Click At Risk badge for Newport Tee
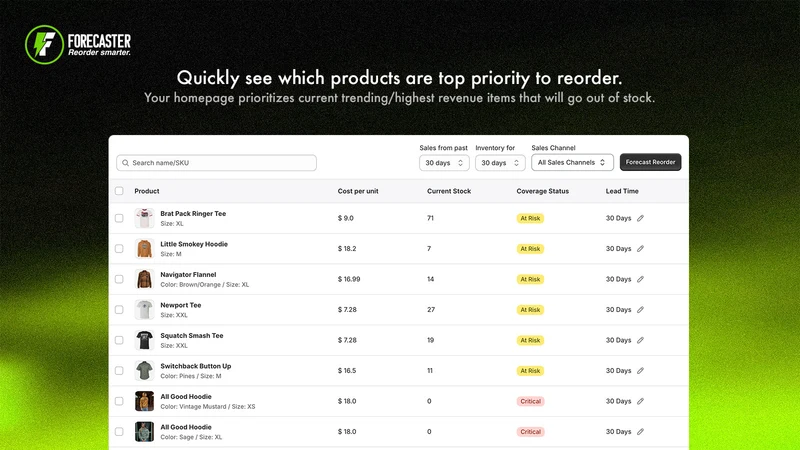The height and width of the screenshot is (450, 800). pyautogui.click(x=530, y=310)
